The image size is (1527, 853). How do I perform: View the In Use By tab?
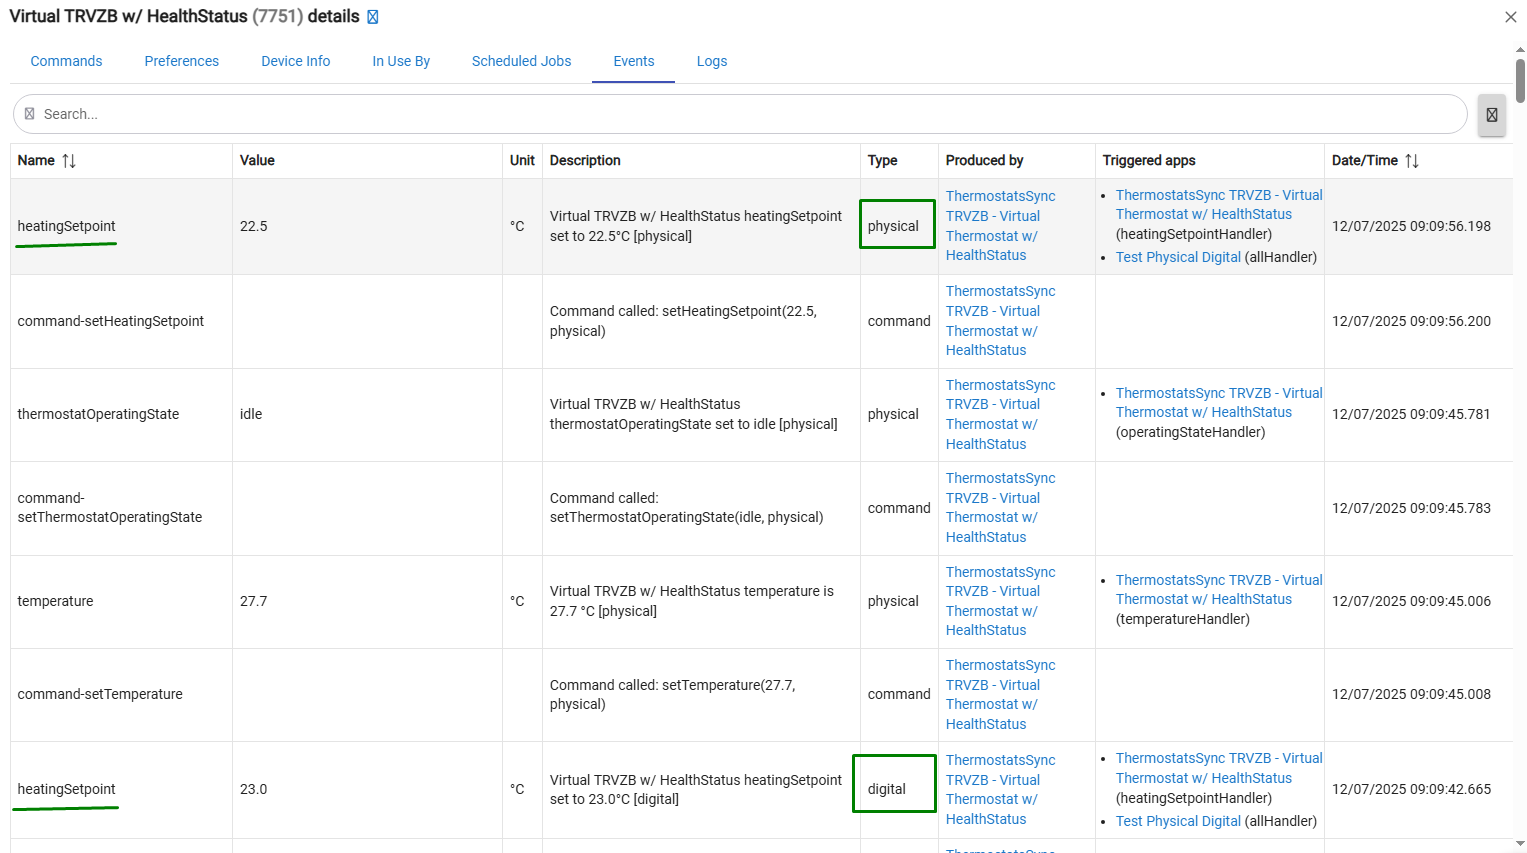[400, 61]
